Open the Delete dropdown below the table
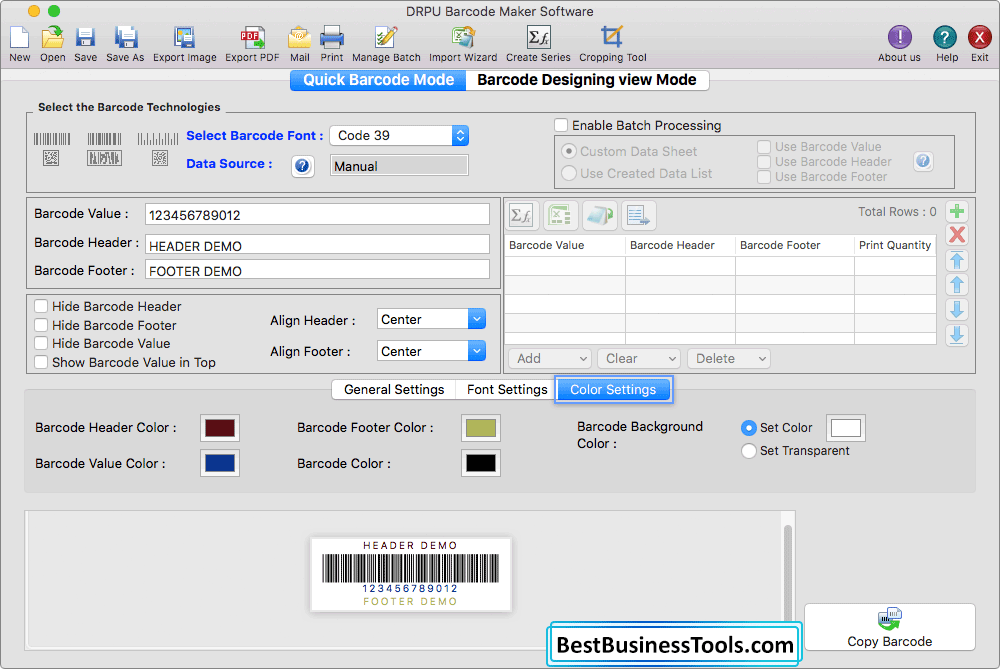Viewport: 1000px width, 669px height. tap(729, 358)
